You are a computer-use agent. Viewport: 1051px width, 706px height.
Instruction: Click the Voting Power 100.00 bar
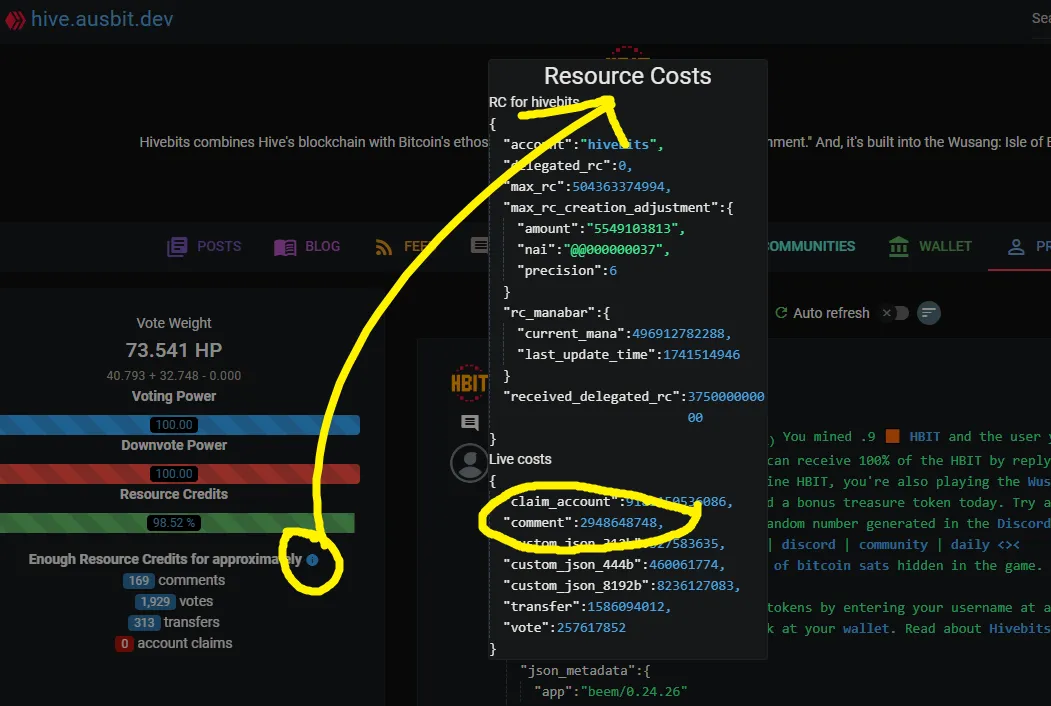(180, 424)
